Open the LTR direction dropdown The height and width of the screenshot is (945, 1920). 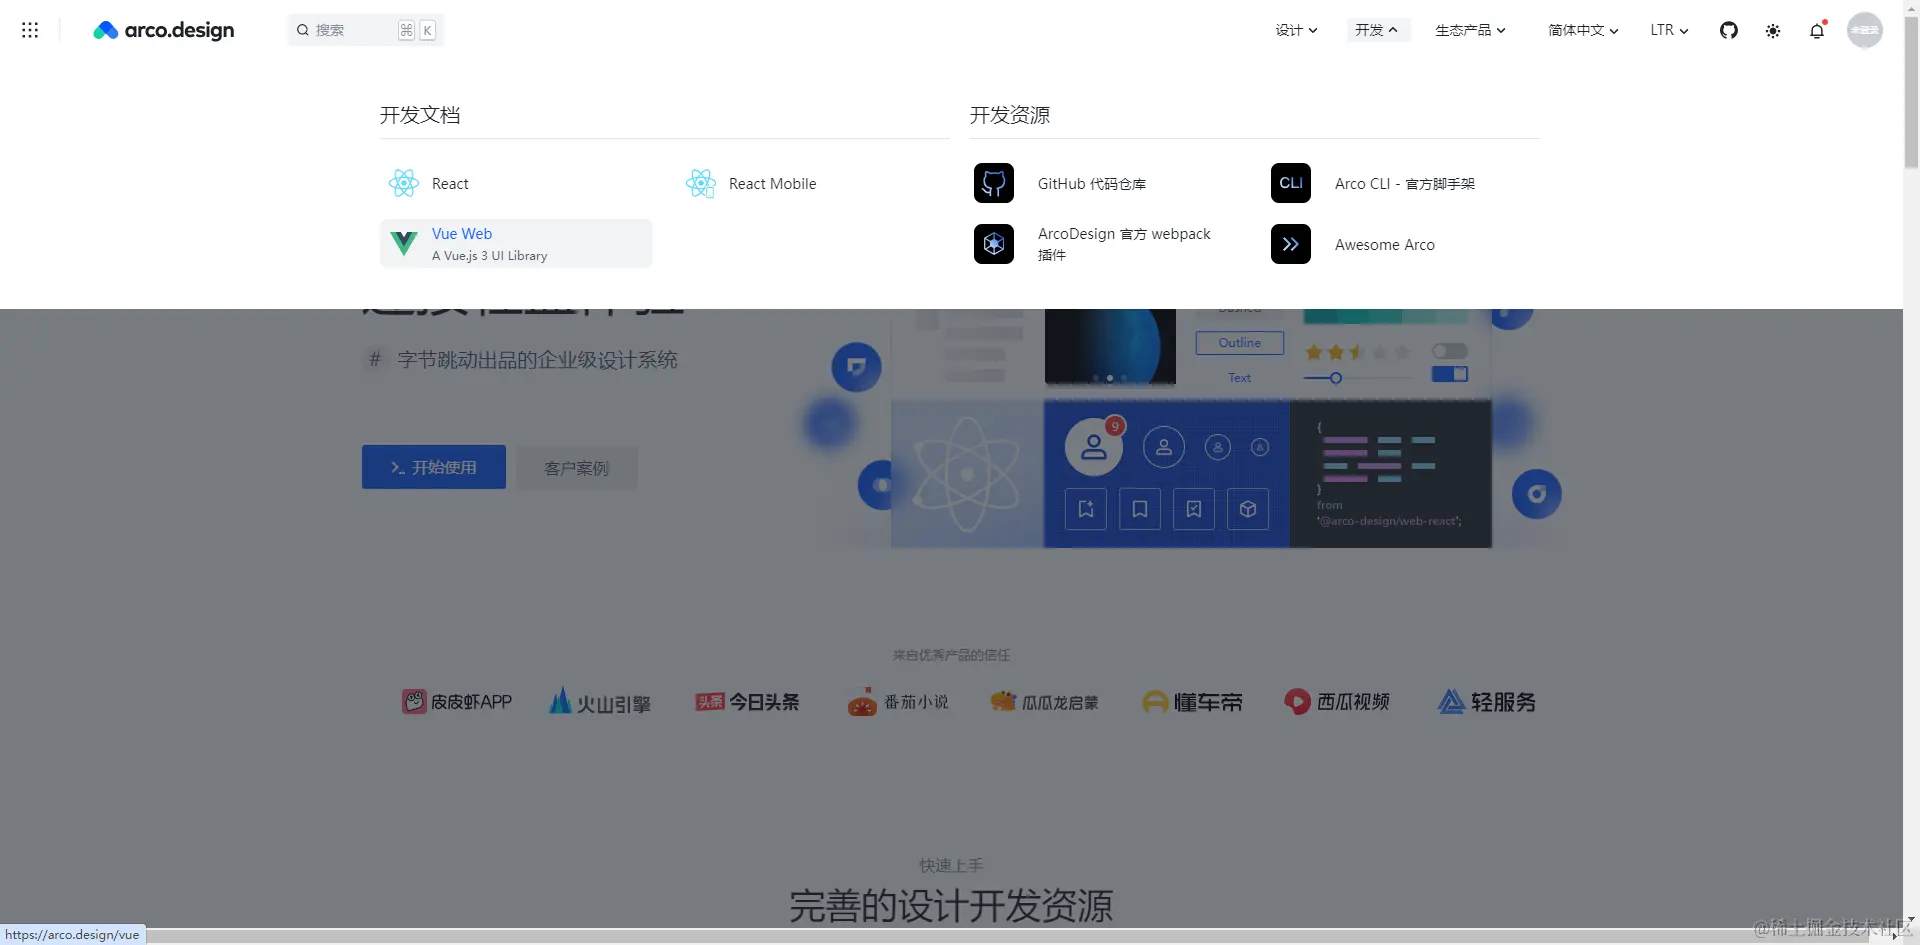(x=1669, y=30)
